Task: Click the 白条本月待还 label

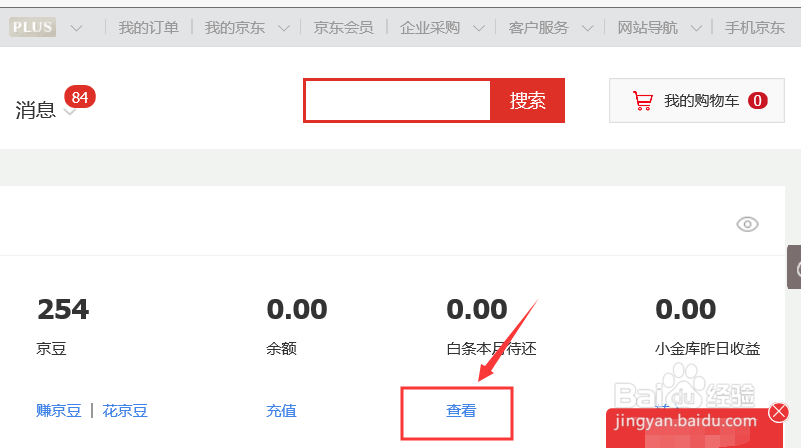Action: point(491,349)
